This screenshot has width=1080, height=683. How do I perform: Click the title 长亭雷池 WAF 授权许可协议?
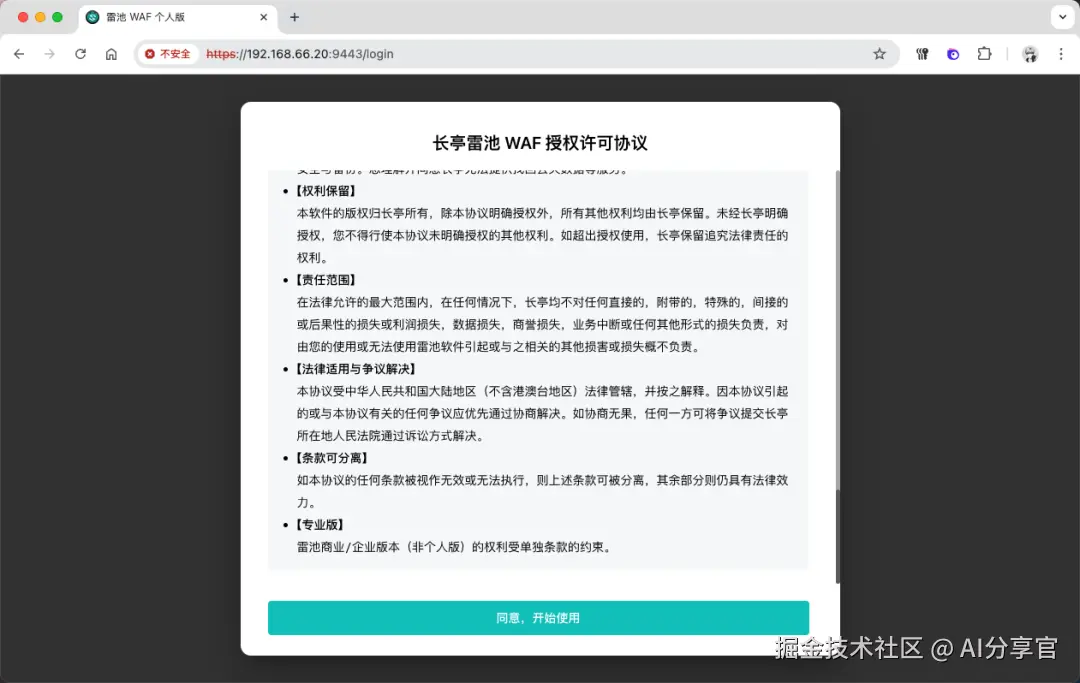pyautogui.click(x=540, y=143)
